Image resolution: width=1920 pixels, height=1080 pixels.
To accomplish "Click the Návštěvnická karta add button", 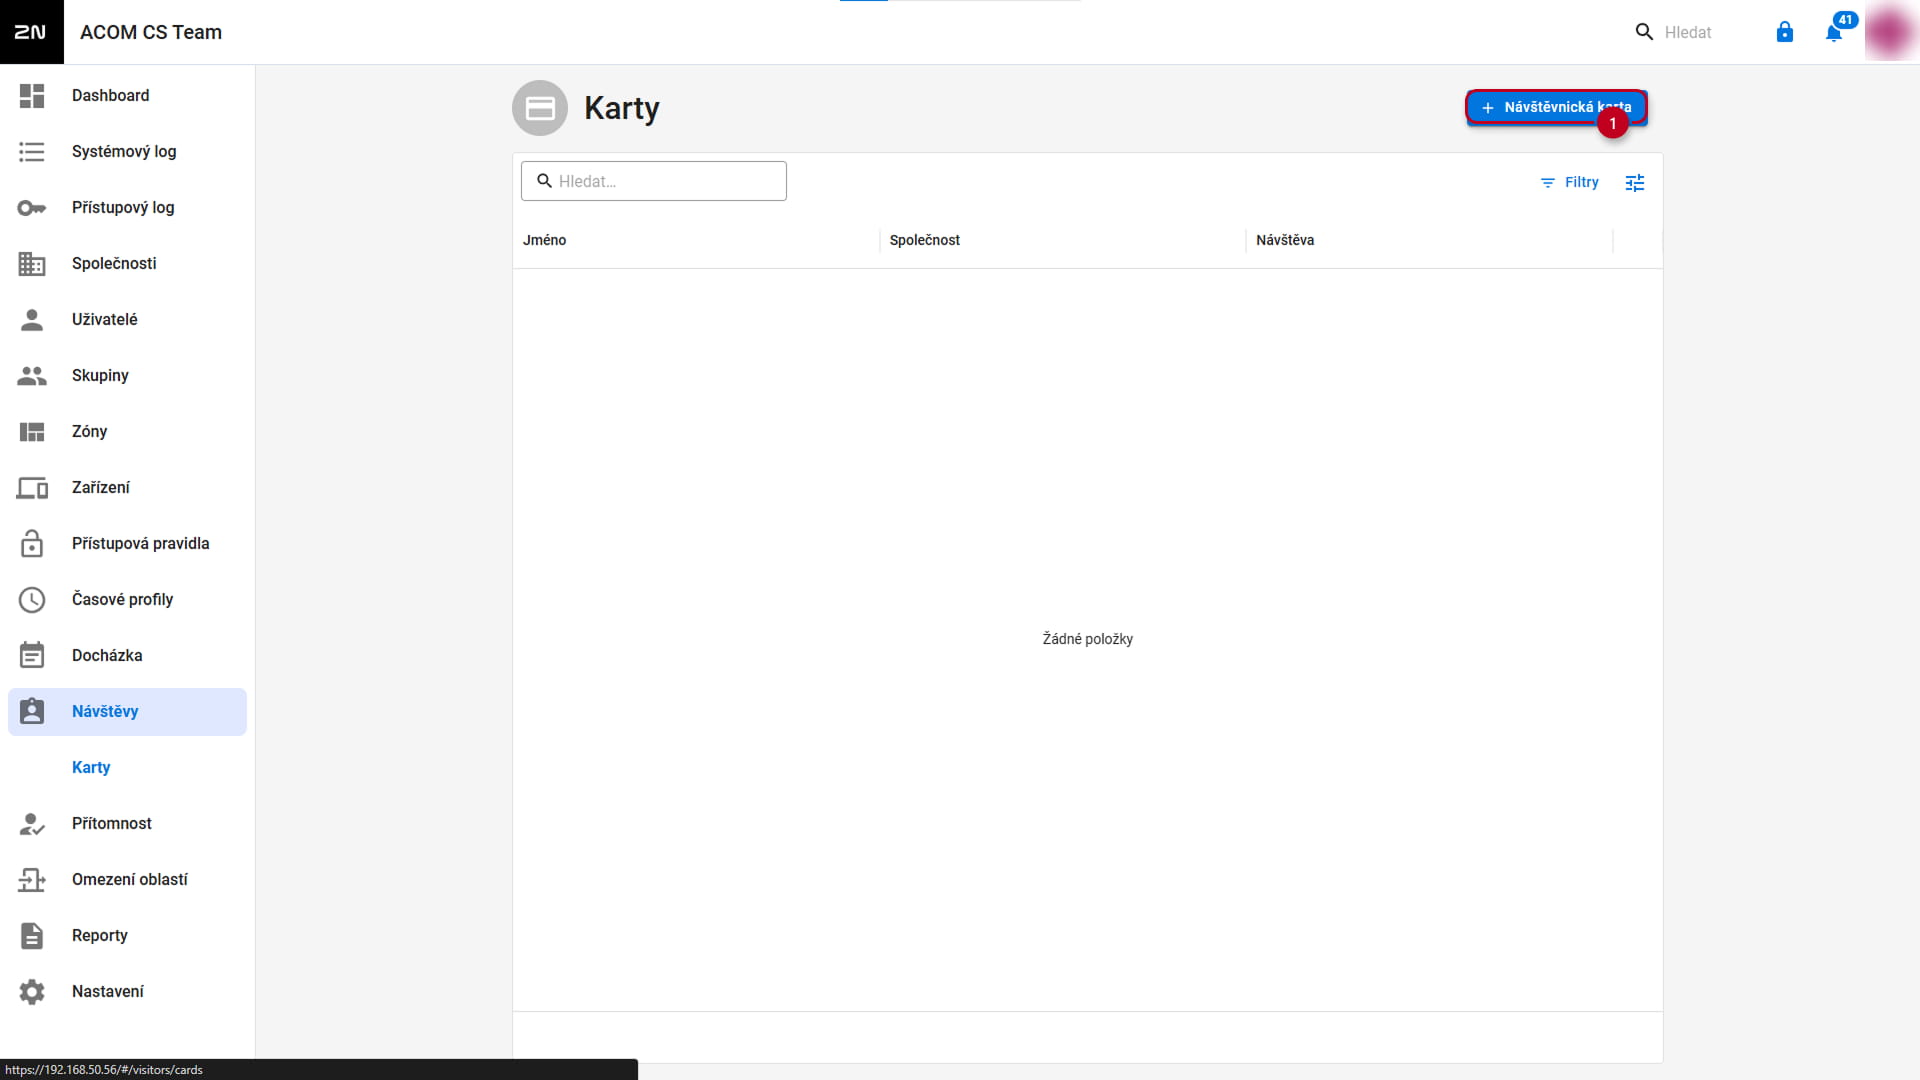I will (x=1556, y=107).
